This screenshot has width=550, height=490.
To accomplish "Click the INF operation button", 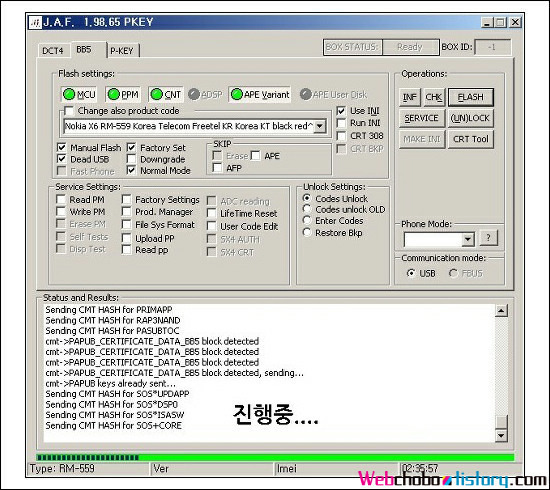I will (409, 97).
